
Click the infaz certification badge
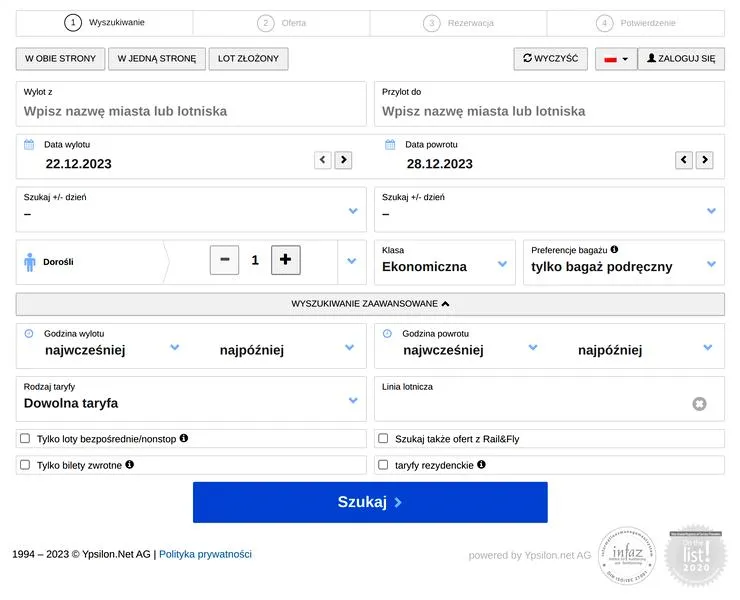point(627,556)
